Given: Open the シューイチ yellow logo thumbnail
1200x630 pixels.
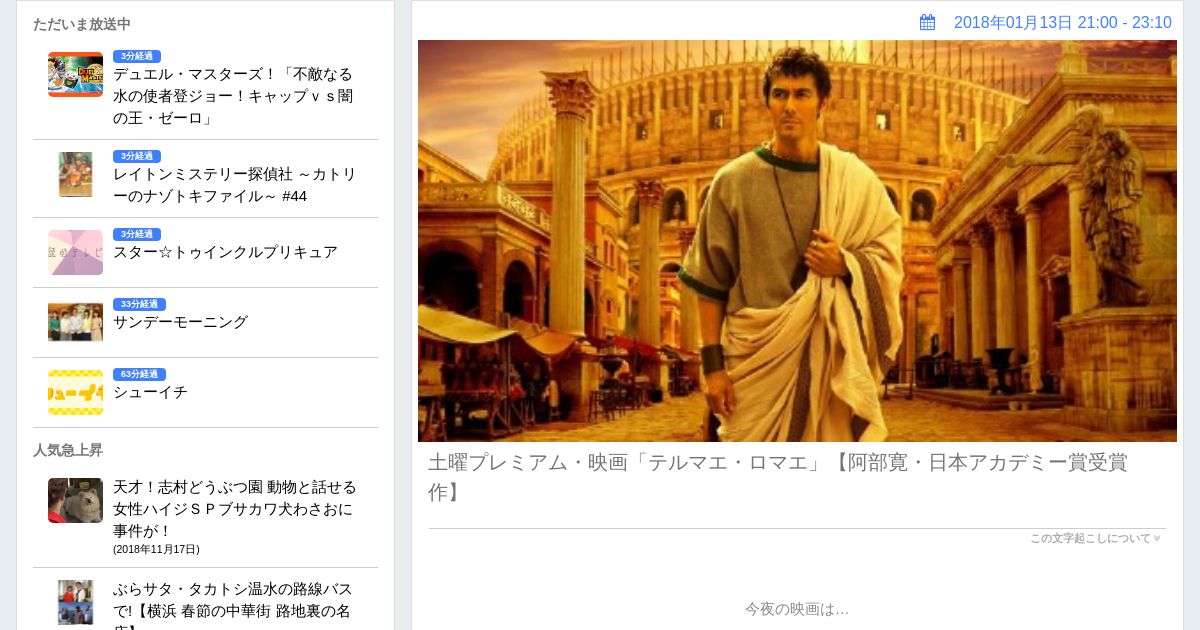Looking at the screenshot, I should click(75, 392).
